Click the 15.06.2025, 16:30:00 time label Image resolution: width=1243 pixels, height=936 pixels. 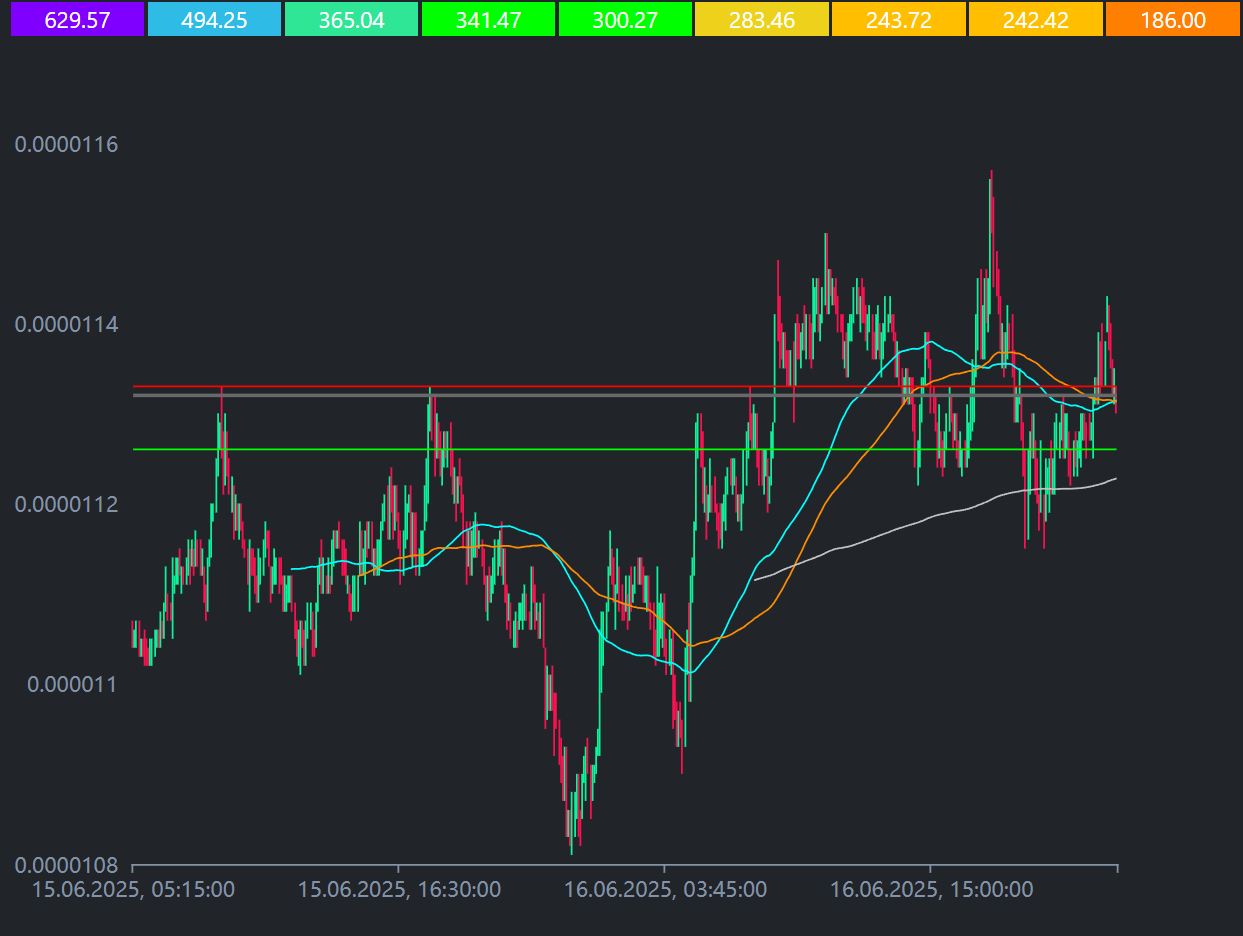[399, 889]
